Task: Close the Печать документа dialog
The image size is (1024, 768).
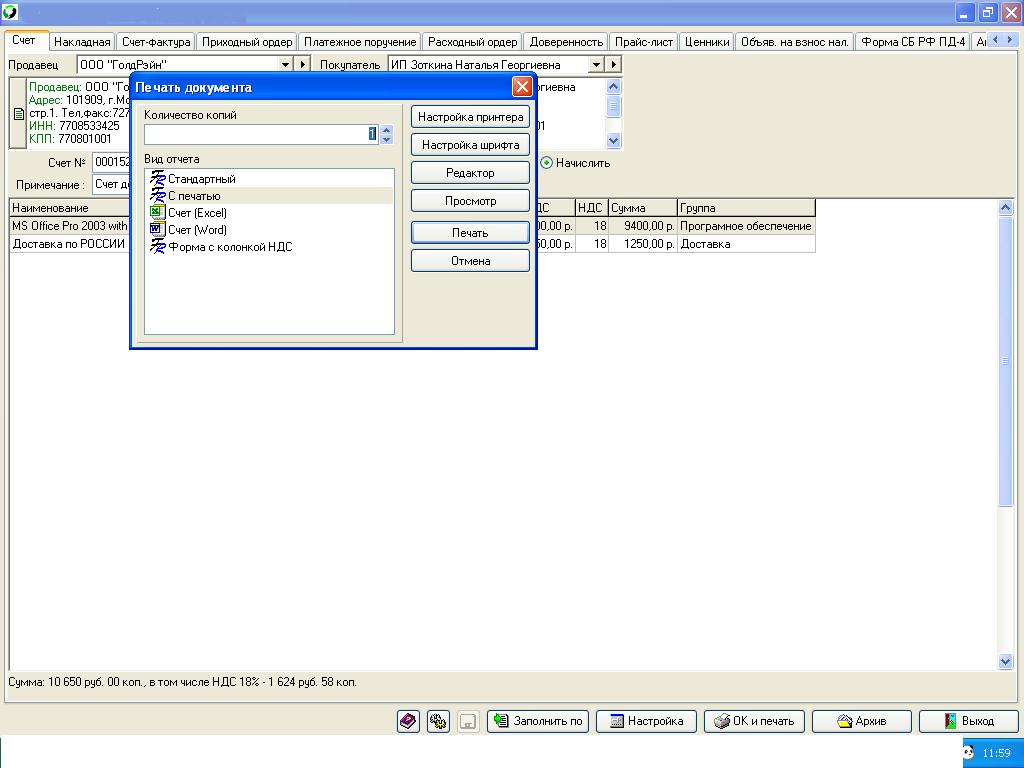Action: point(522,87)
